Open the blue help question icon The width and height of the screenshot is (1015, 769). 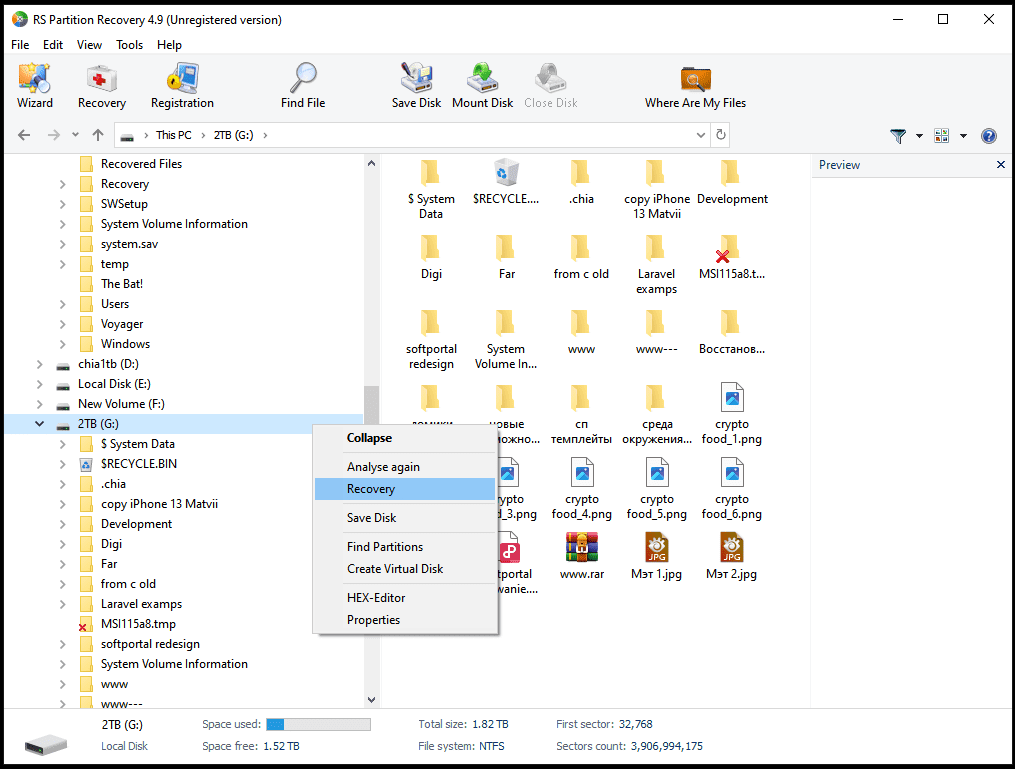[988, 136]
